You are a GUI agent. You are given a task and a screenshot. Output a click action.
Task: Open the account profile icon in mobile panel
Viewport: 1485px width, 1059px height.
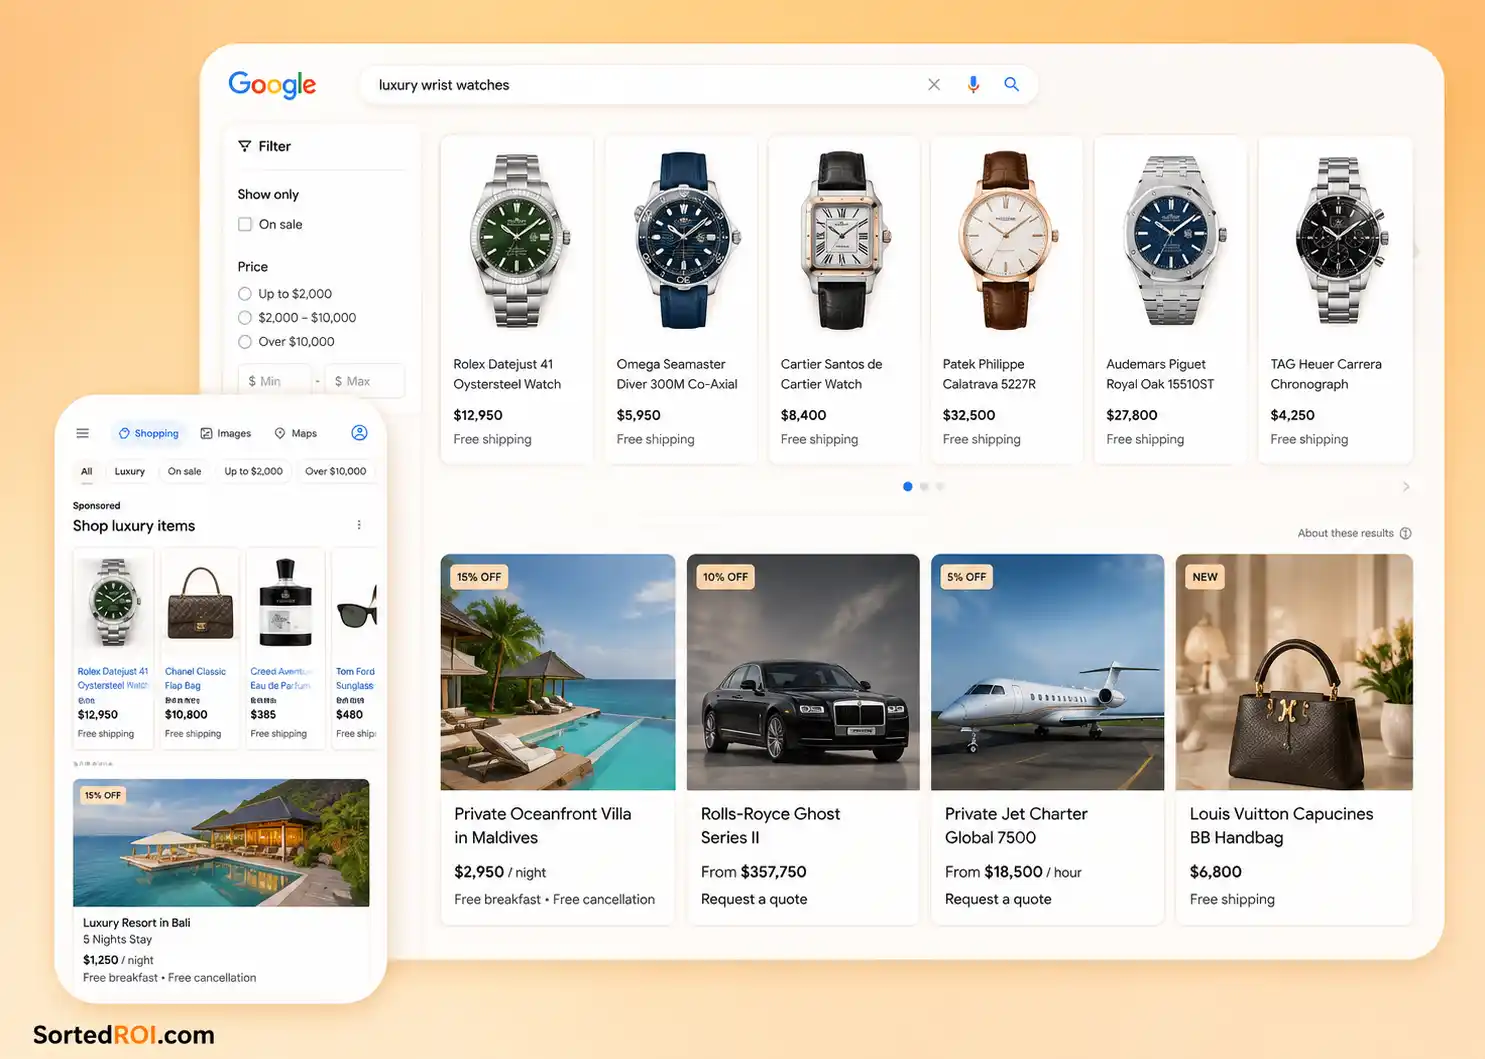click(360, 433)
